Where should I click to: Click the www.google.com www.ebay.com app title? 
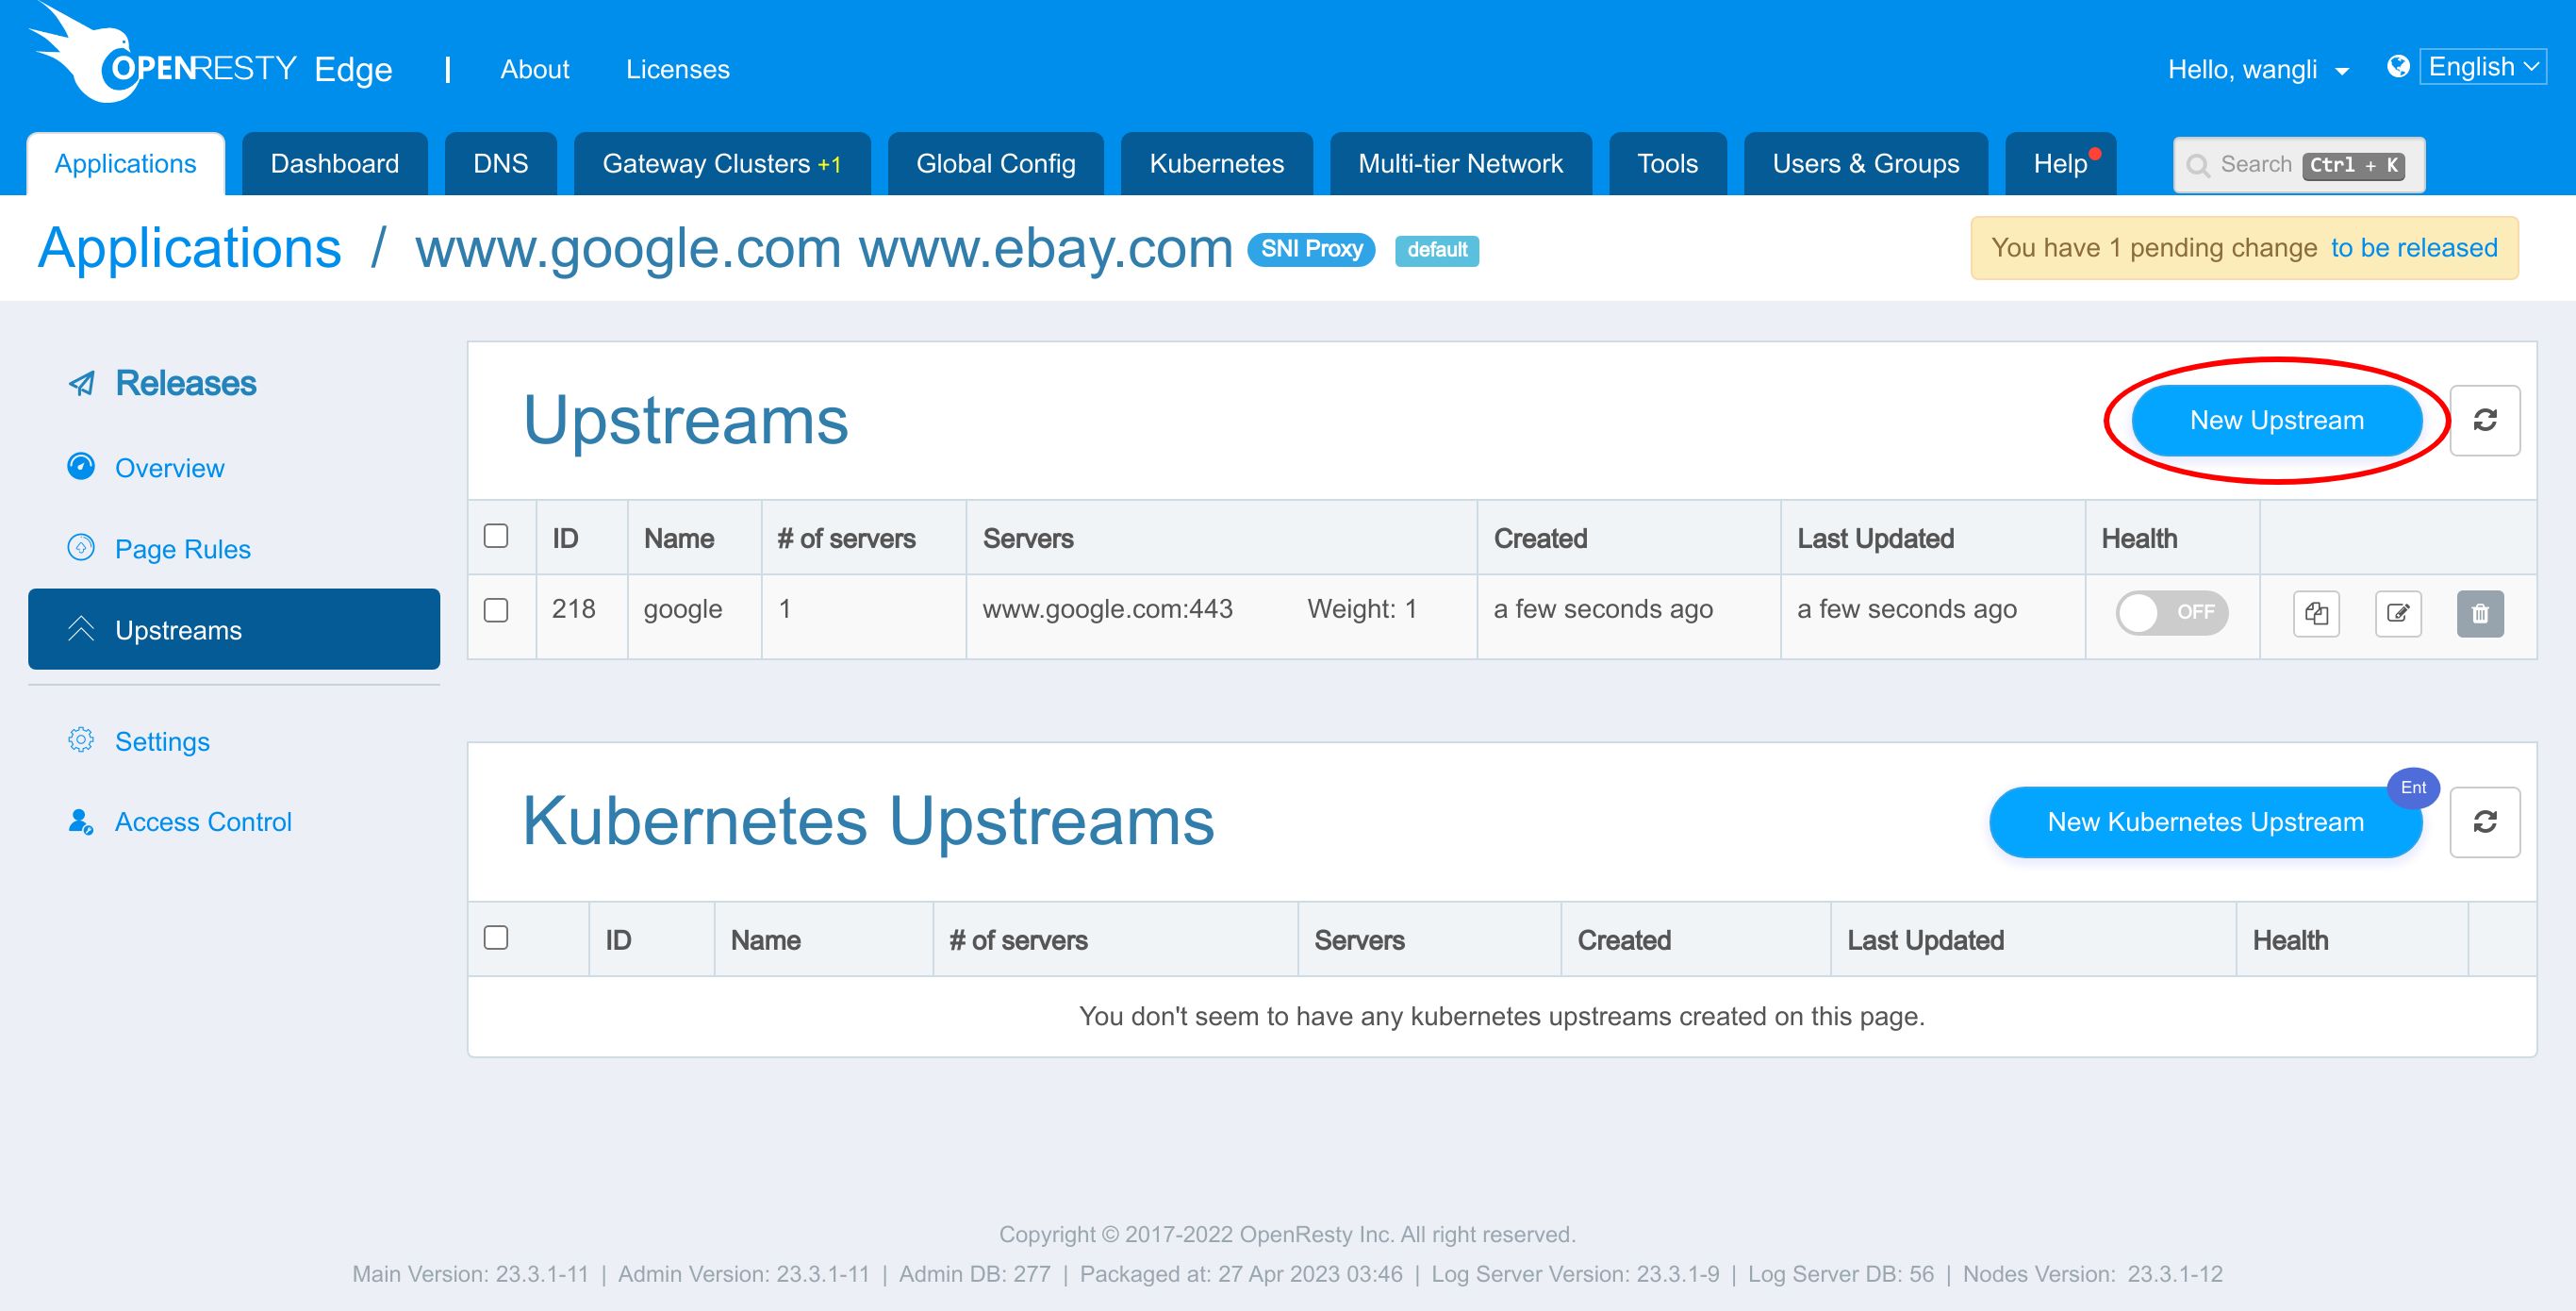825,248
